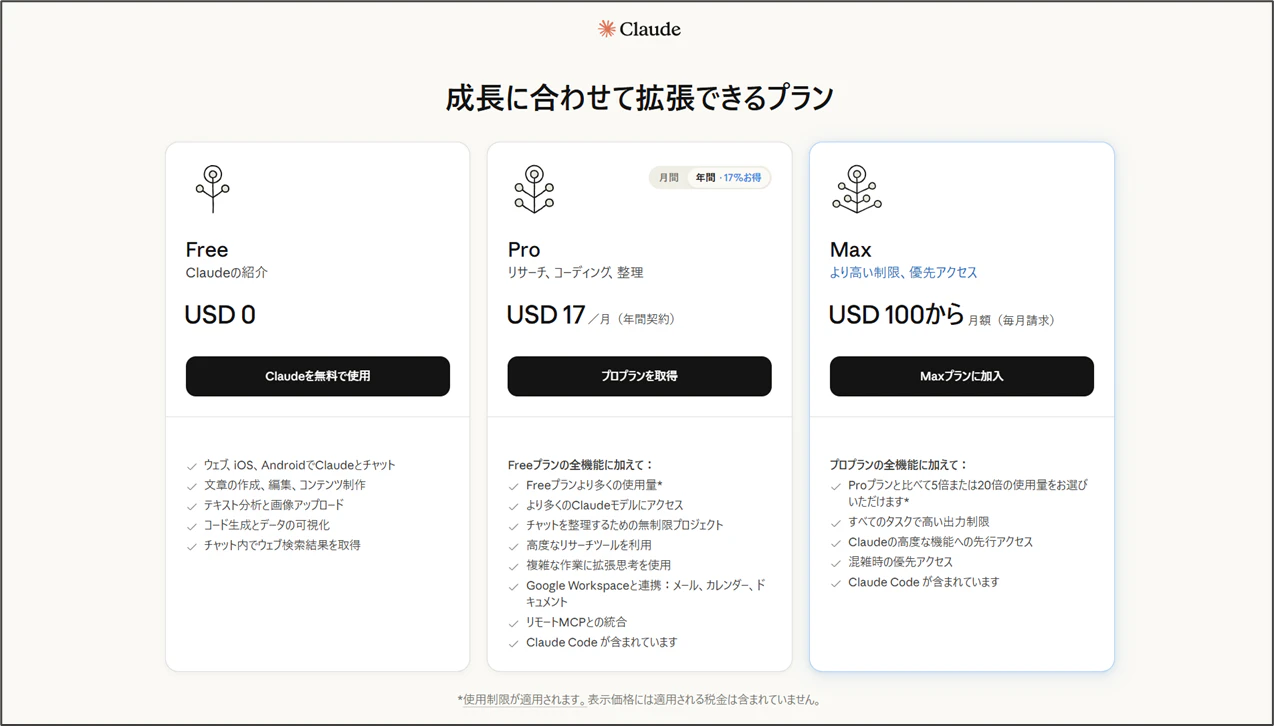The width and height of the screenshot is (1274, 726).
Task: Click the Pro plan branching icon
Action: pyautogui.click(x=534, y=189)
